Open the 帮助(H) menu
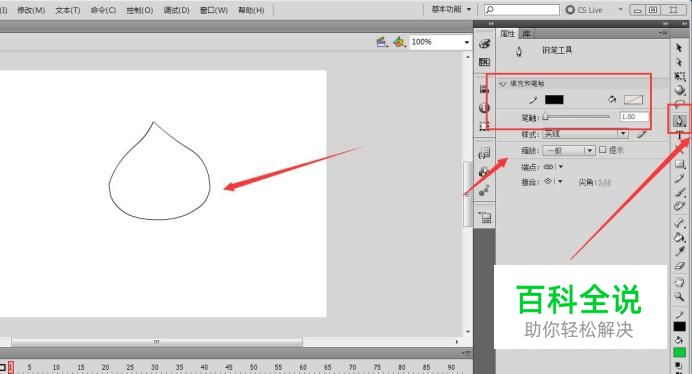The width and height of the screenshot is (692, 374). coord(251,10)
